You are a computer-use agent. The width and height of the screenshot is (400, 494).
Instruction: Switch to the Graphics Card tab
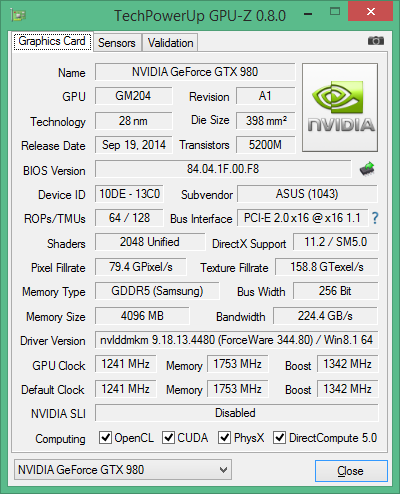pos(52,42)
